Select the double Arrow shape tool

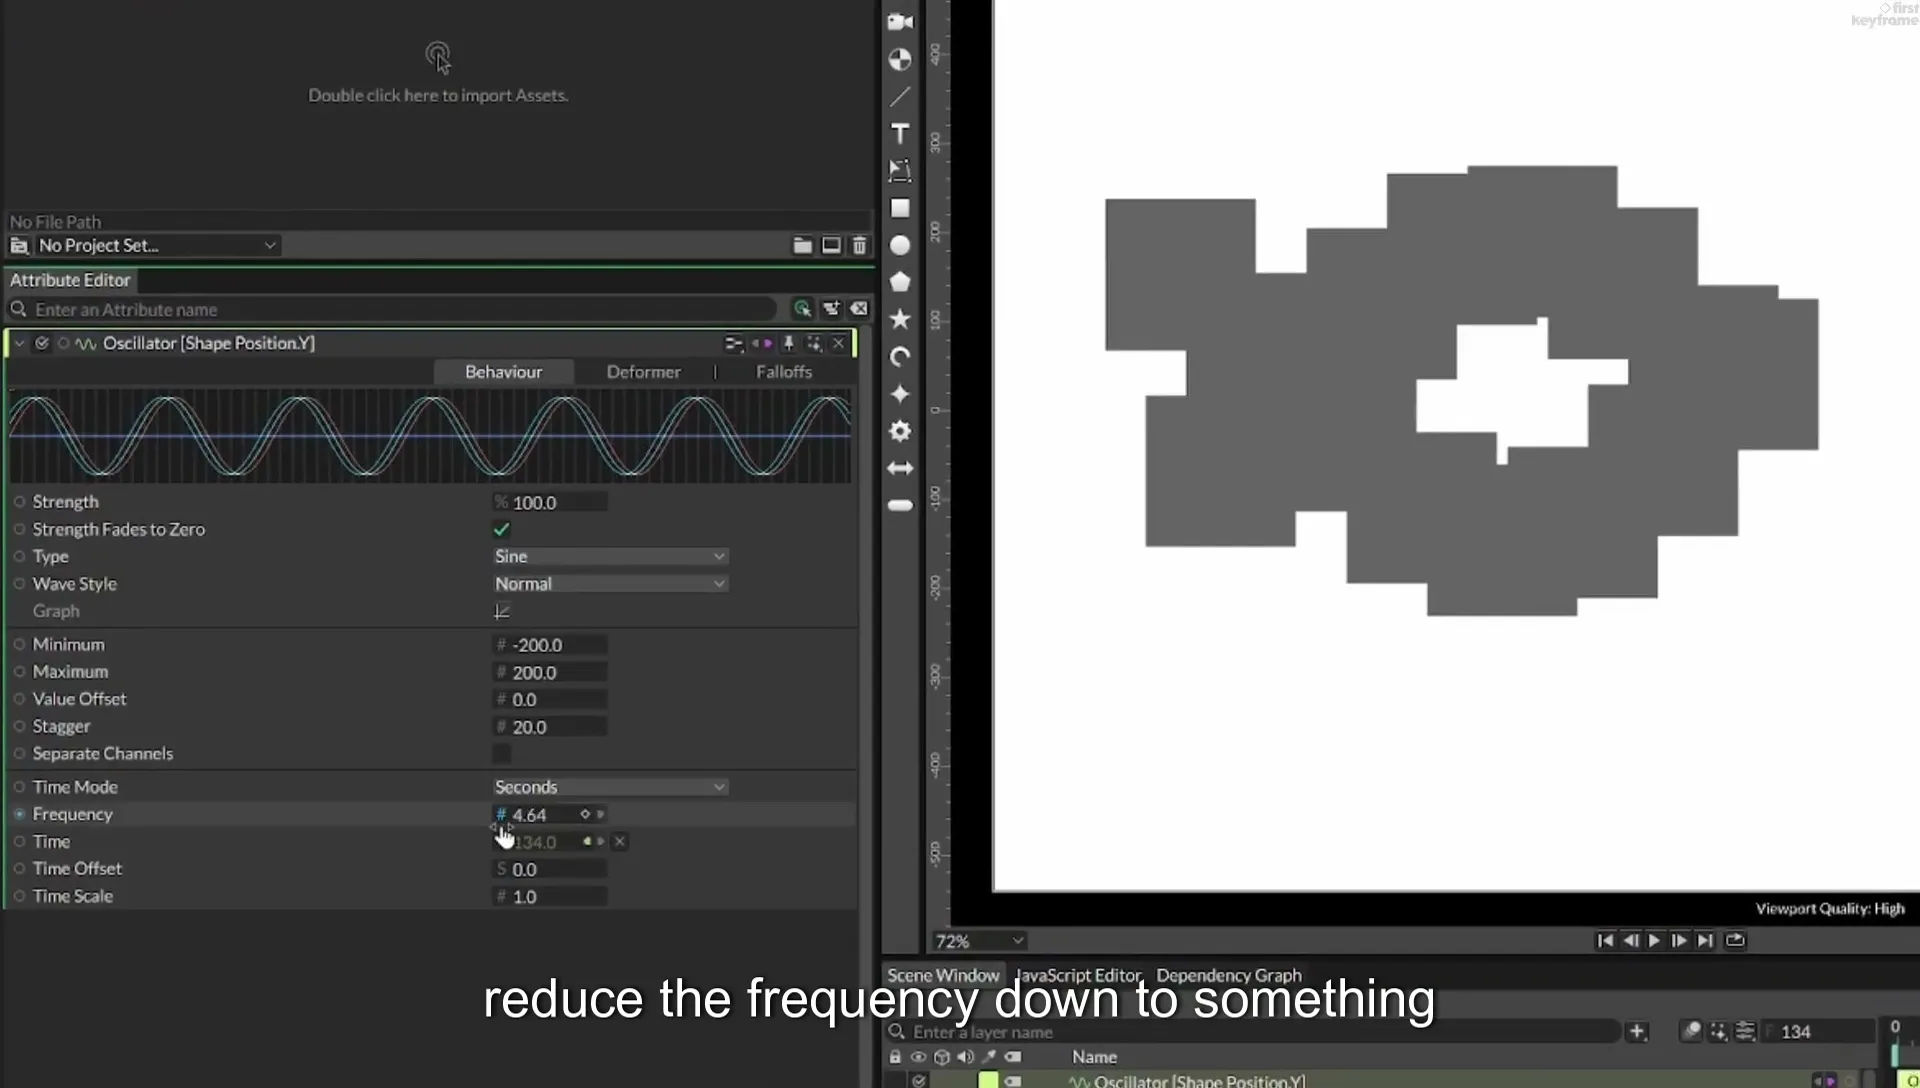point(900,468)
